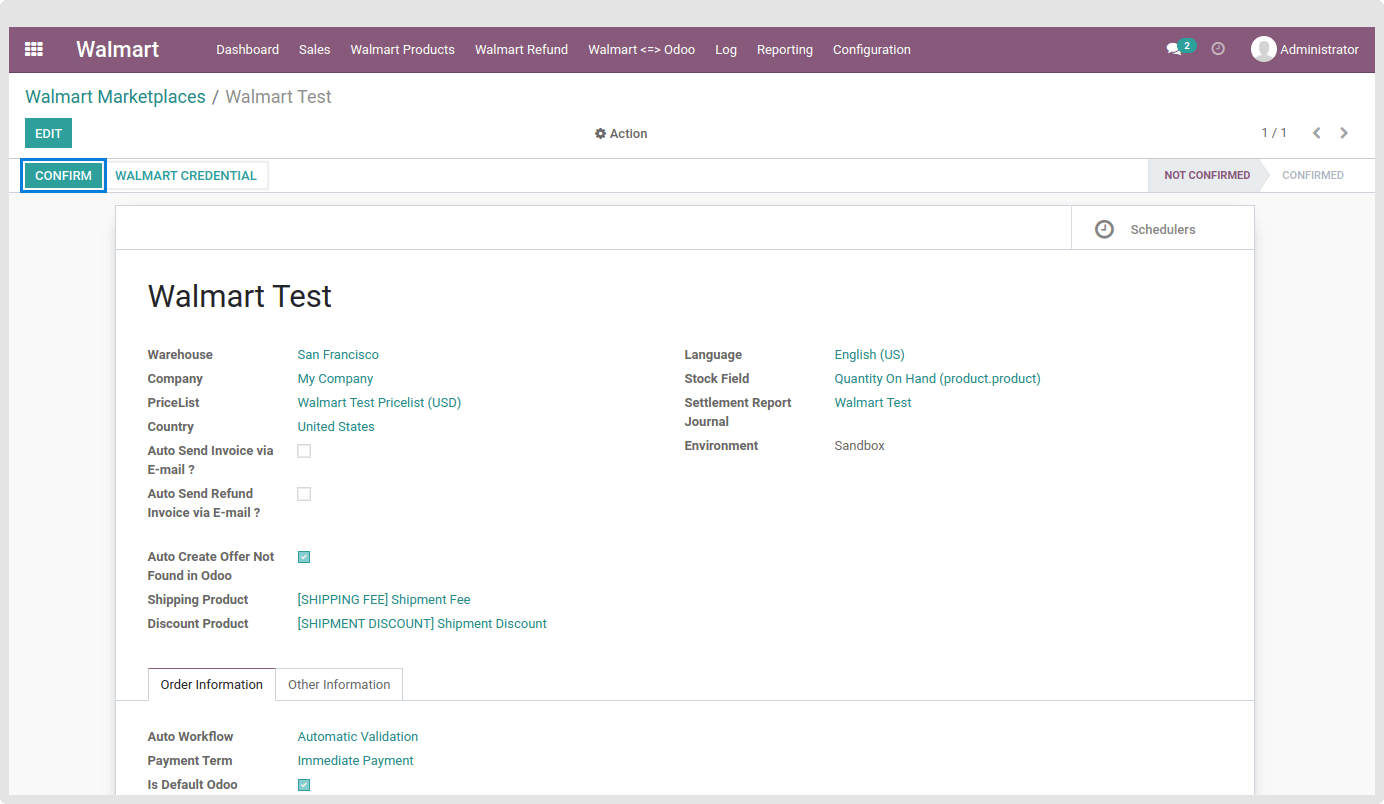
Task: Open the Immediate Payment term link
Action: (x=355, y=761)
